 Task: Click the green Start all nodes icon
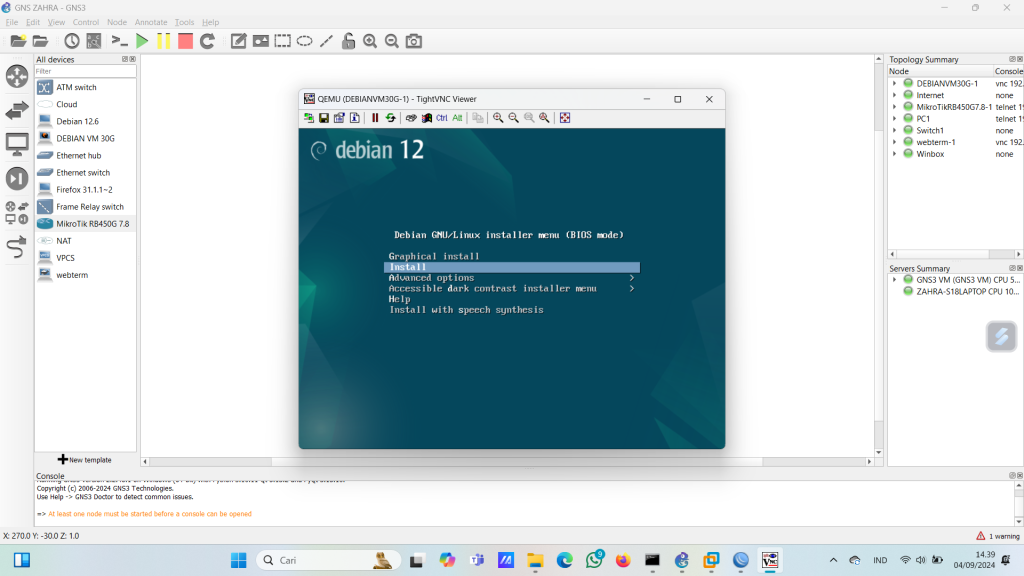point(142,41)
